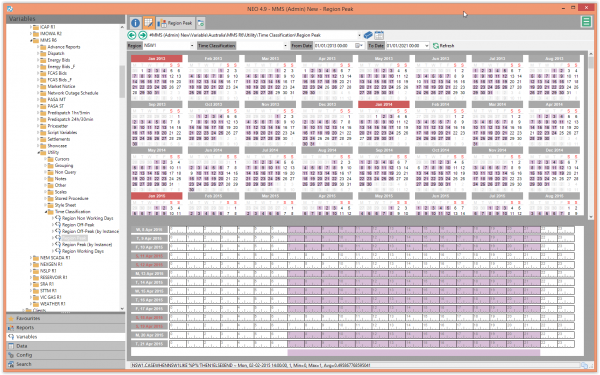Go forward with the green right arrow
Screen dimensions: 600x375
coord(143,35)
